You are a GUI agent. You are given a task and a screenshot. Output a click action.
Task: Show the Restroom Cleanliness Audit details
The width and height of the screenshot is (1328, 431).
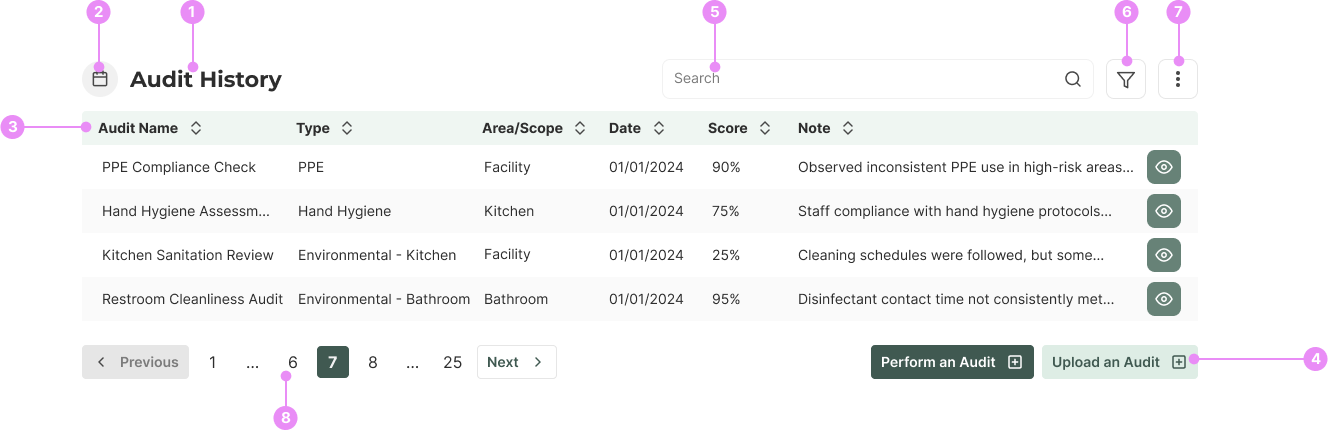click(x=1163, y=299)
